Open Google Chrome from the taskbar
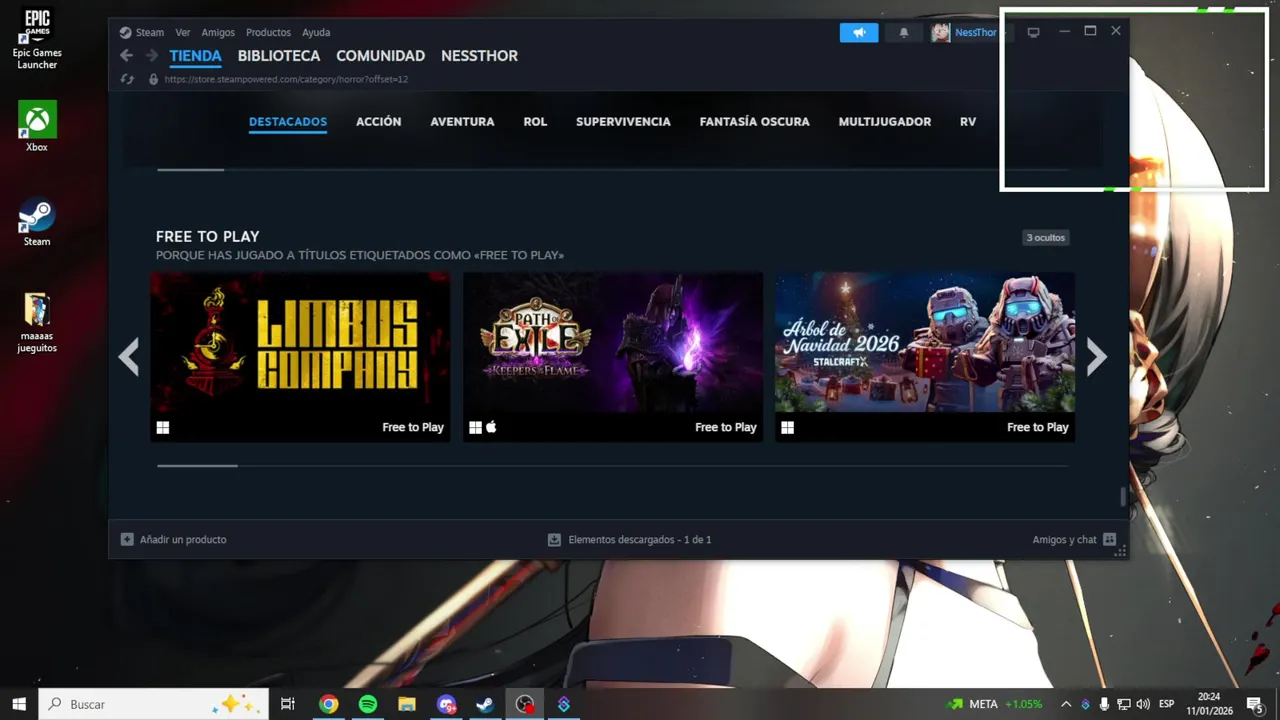This screenshot has height=720, width=1280. coord(328,704)
